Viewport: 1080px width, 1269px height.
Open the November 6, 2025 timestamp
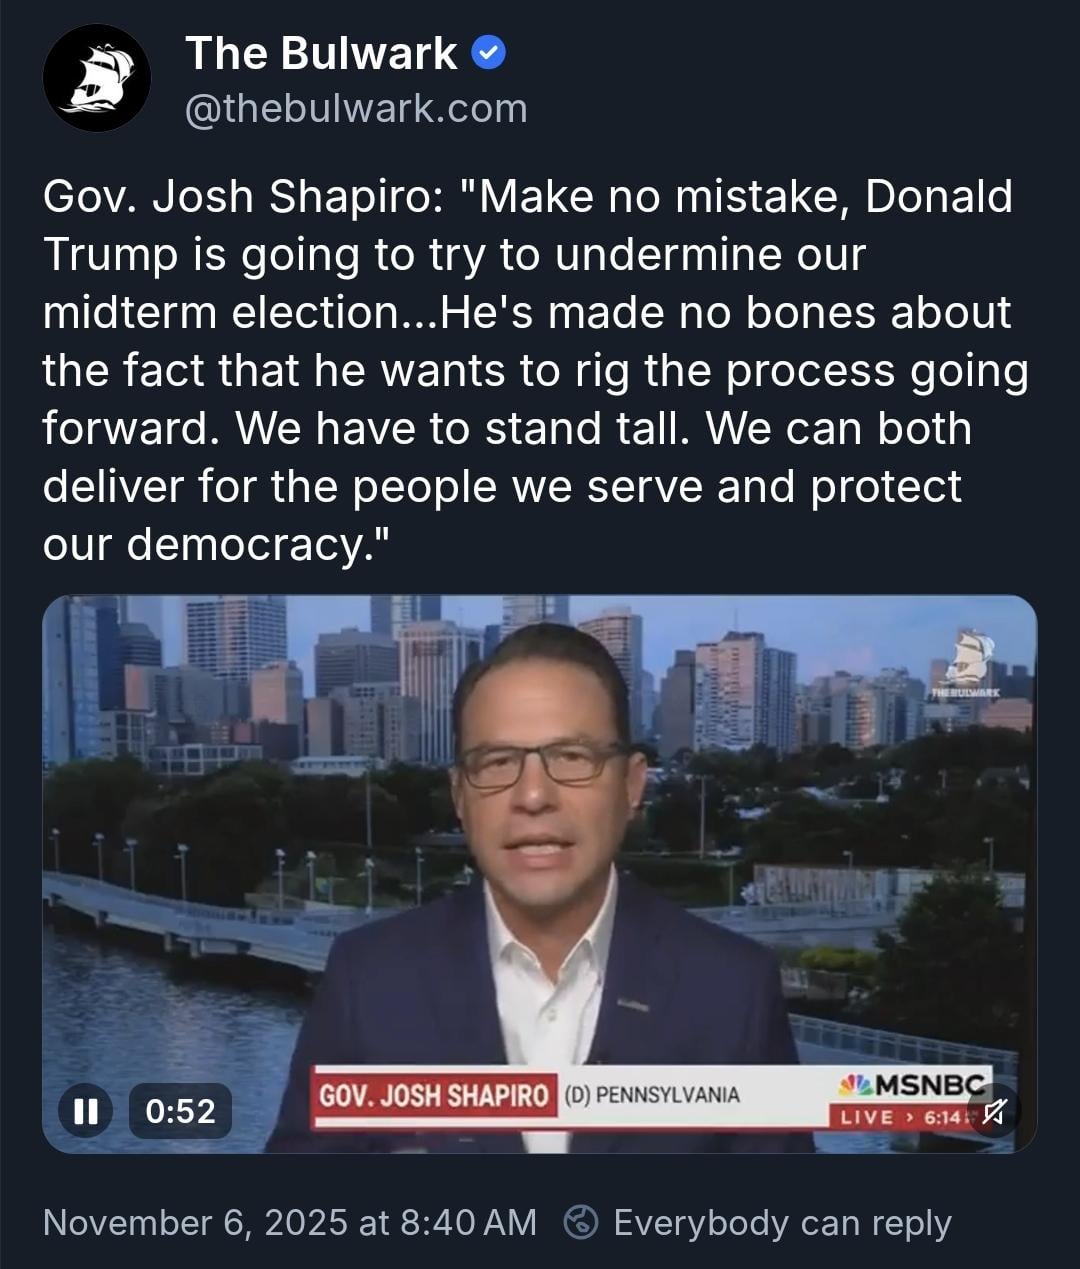coord(194,1222)
